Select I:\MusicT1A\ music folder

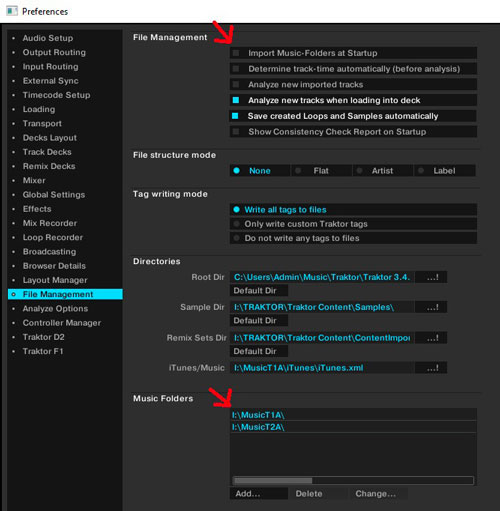tap(353, 415)
